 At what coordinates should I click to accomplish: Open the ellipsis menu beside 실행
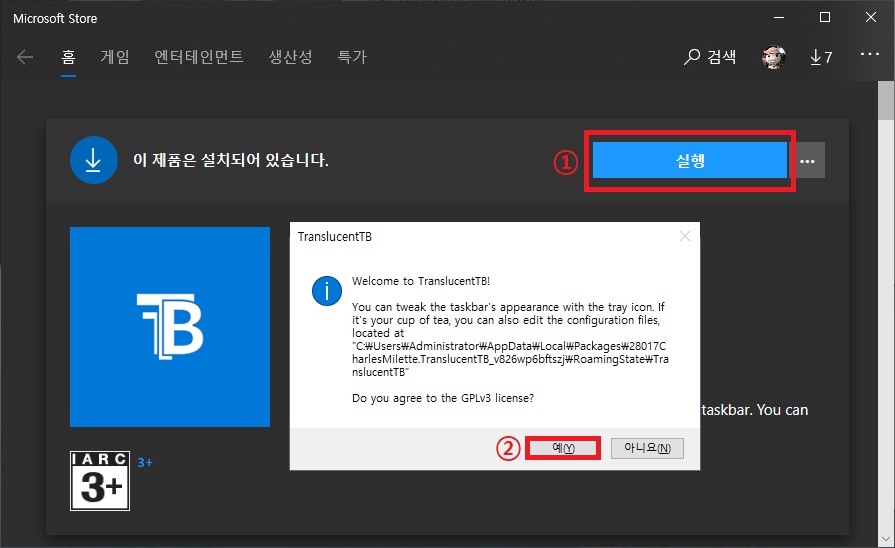[807, 160]
